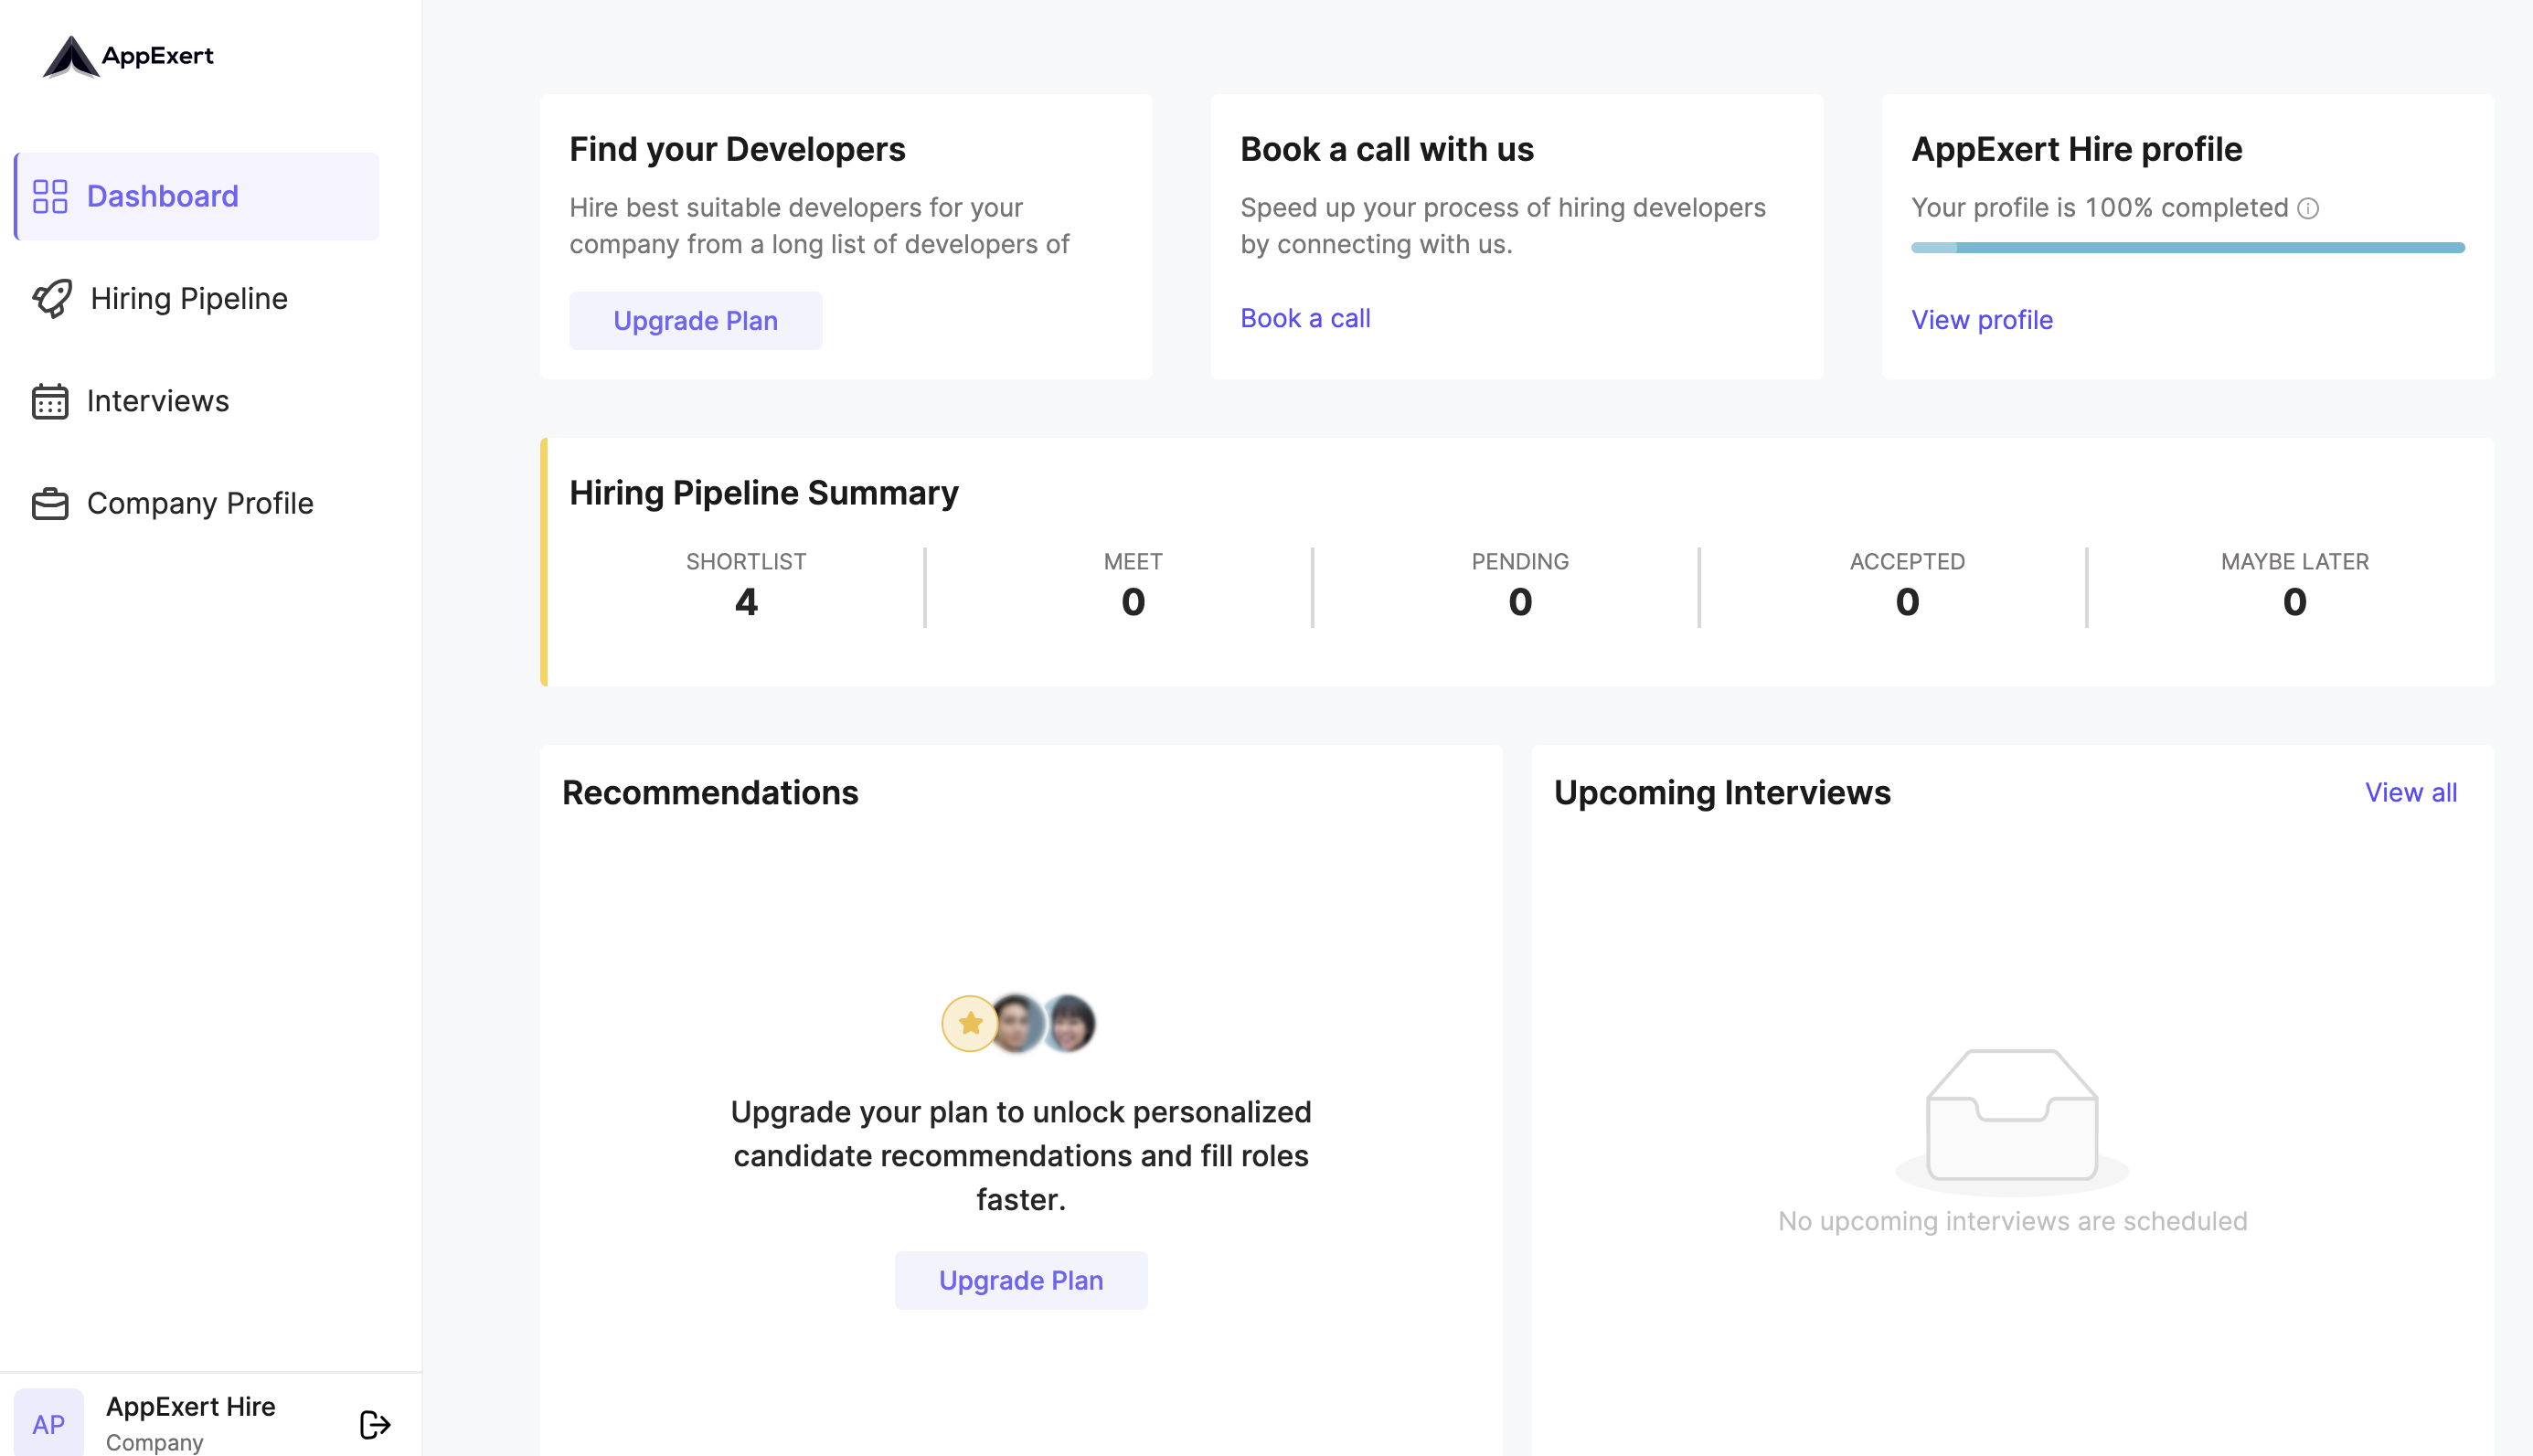Click the AppExert logo
The image size is (2533, 1456).
(x=128, y=56)
